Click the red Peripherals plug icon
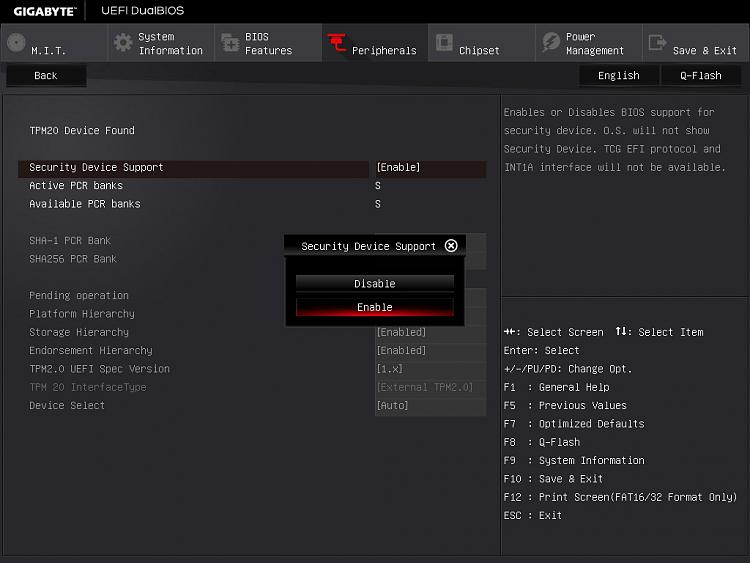 pyautogui.click(x=337, y=43)
